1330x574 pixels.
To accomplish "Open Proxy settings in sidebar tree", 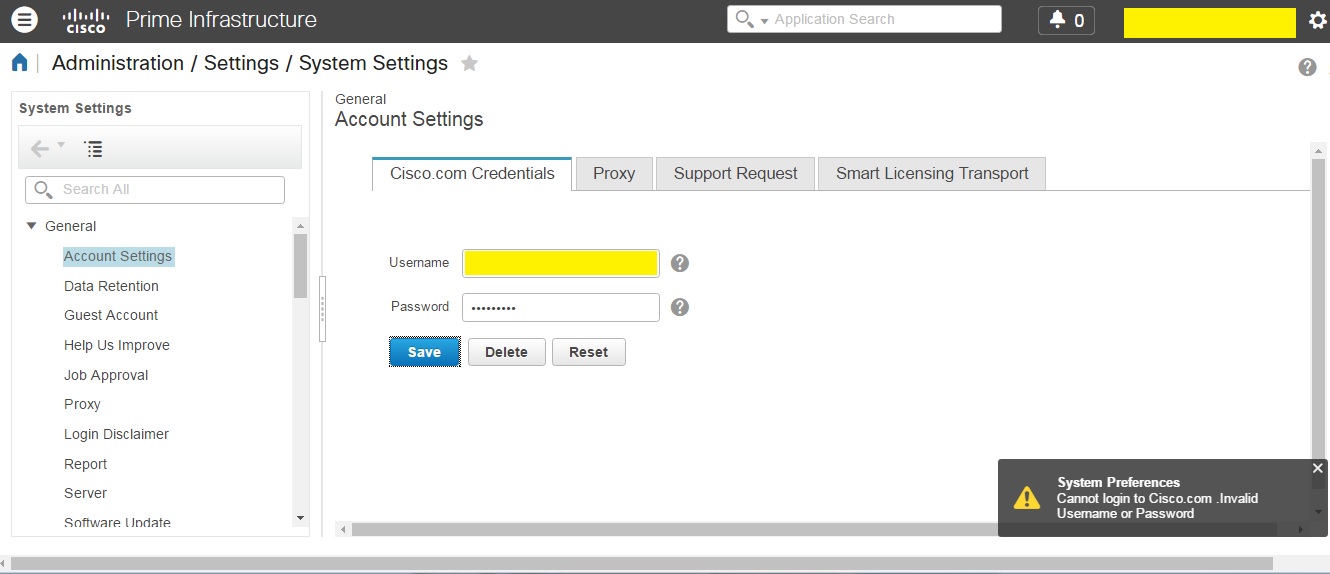I will click(x=82, y=404).
